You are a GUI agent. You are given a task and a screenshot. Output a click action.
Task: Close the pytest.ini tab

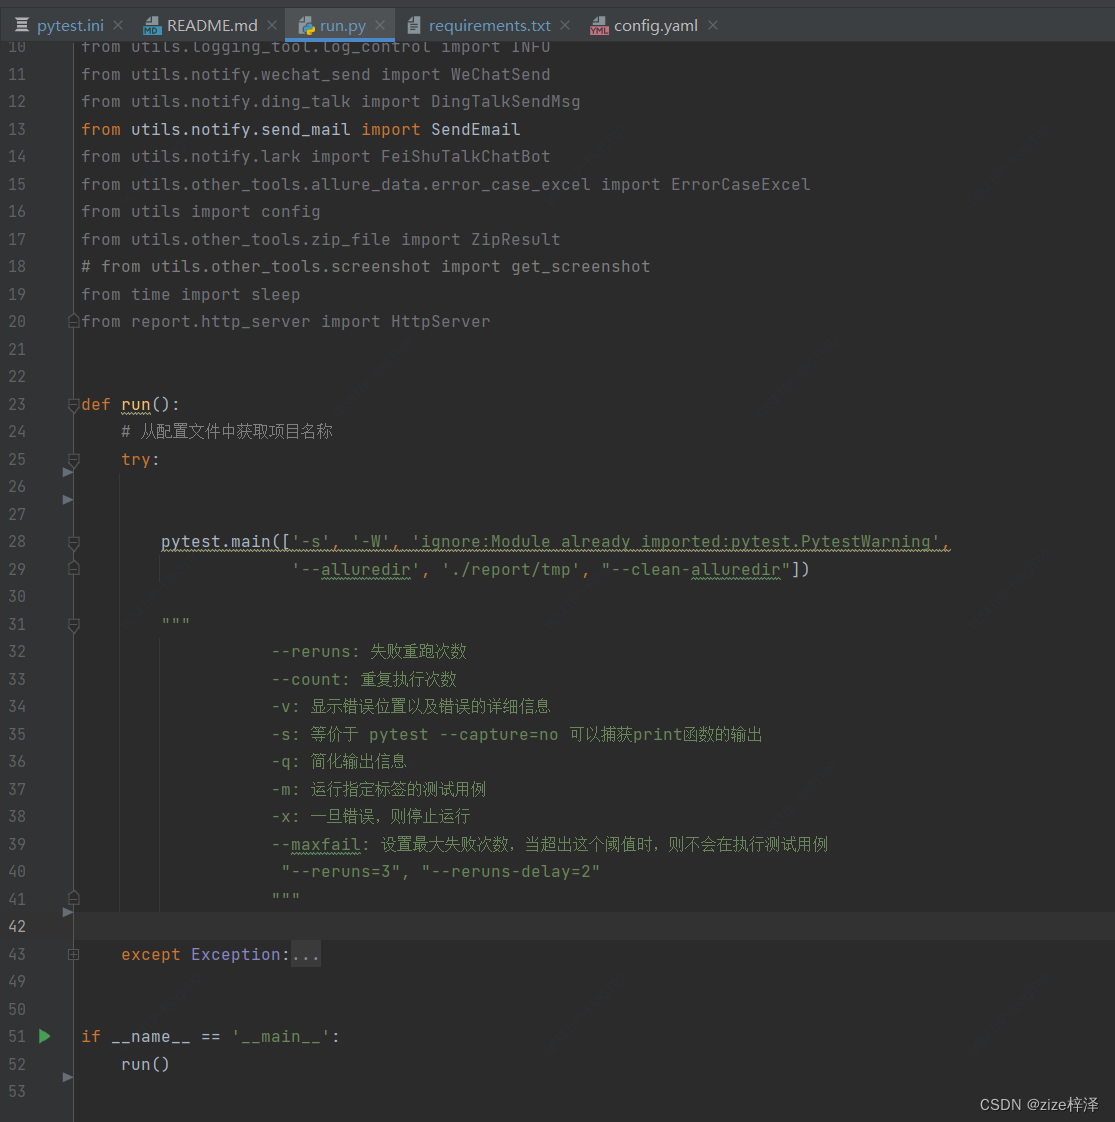coord(118,25)
